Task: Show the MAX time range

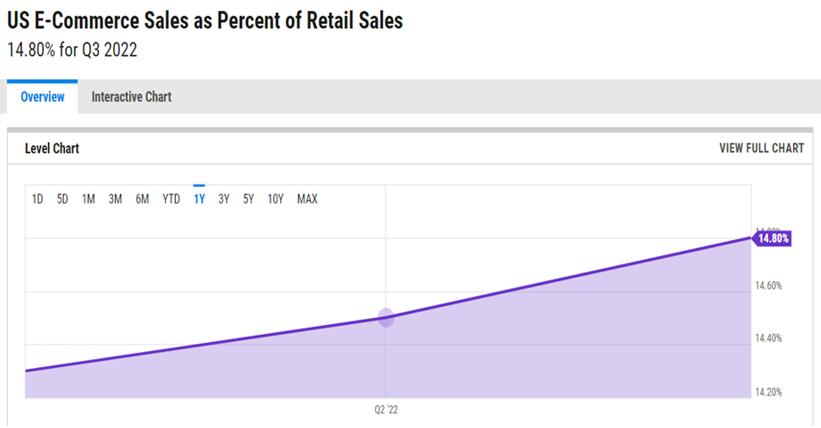Action: point(307,199)
